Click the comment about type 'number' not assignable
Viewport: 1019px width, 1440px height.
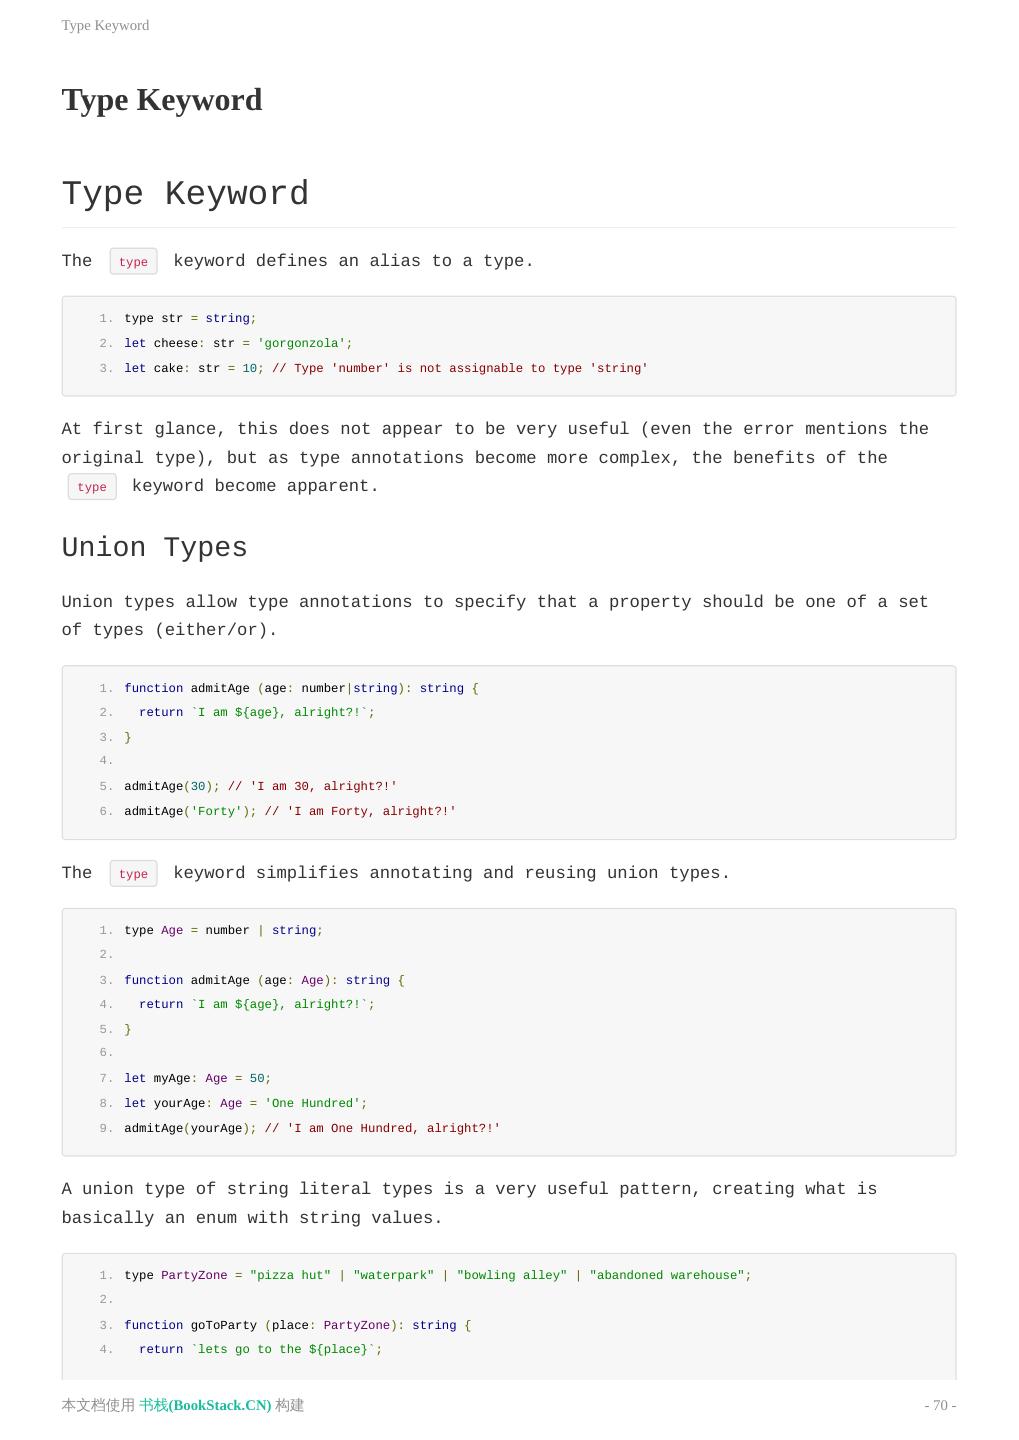460,368
